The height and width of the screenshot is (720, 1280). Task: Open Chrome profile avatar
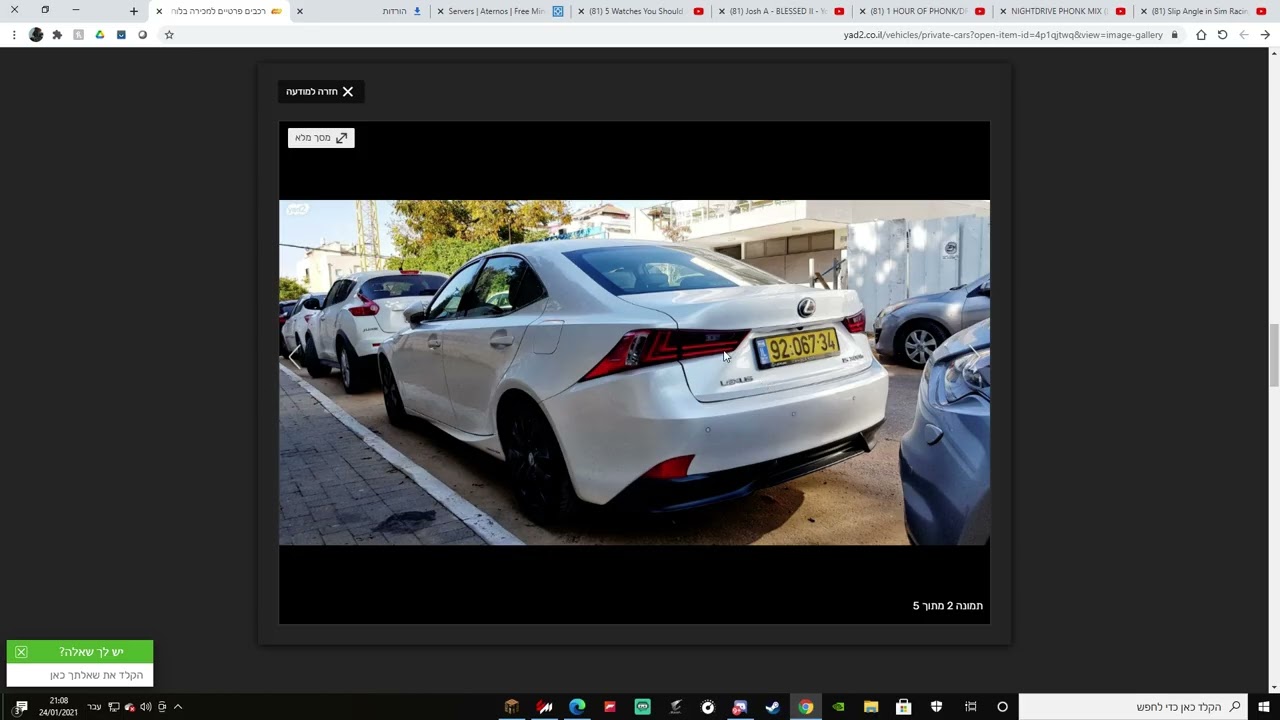36,35
